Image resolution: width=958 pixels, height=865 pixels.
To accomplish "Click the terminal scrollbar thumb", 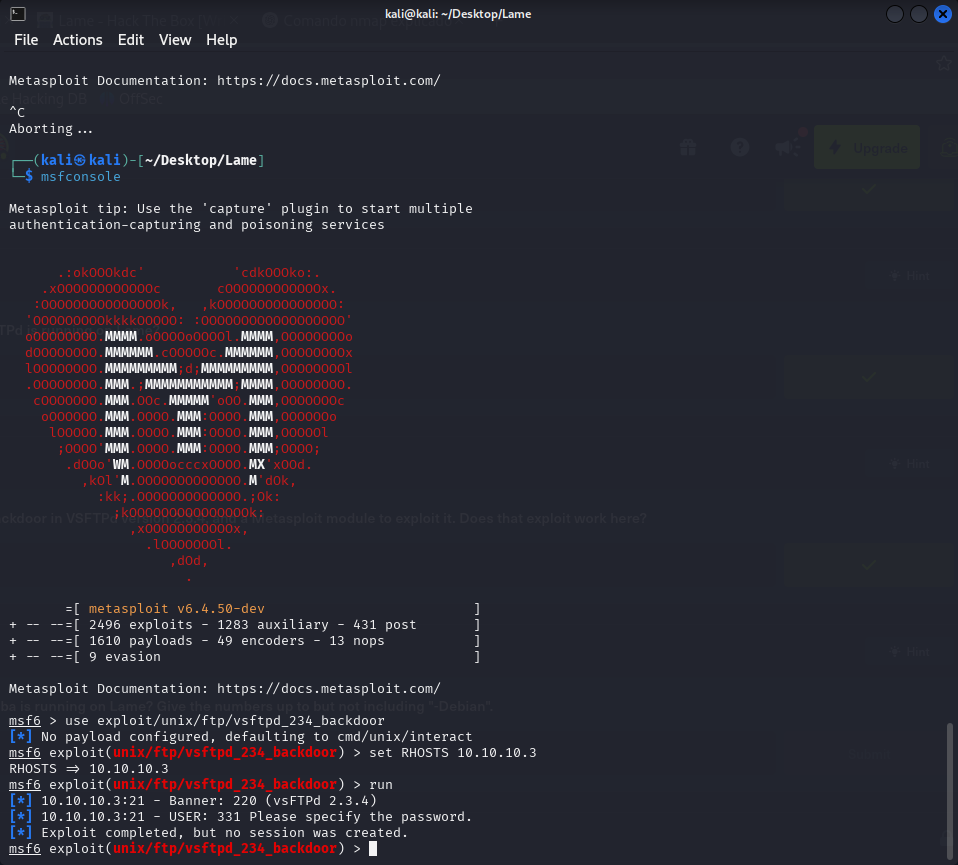I will (x=949, y=790).
